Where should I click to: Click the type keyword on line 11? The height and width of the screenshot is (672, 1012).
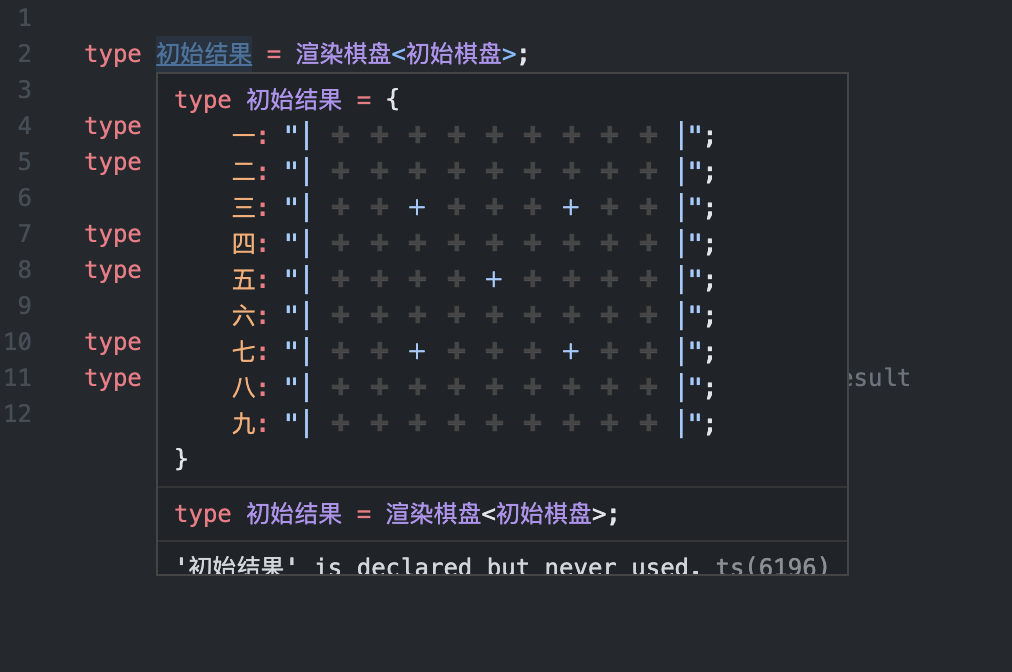(x=113, y=378)
